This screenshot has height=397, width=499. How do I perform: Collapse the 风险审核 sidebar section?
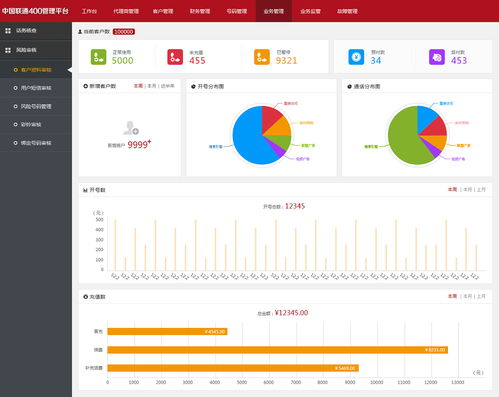pyautogui.click(x=36, y=50)
